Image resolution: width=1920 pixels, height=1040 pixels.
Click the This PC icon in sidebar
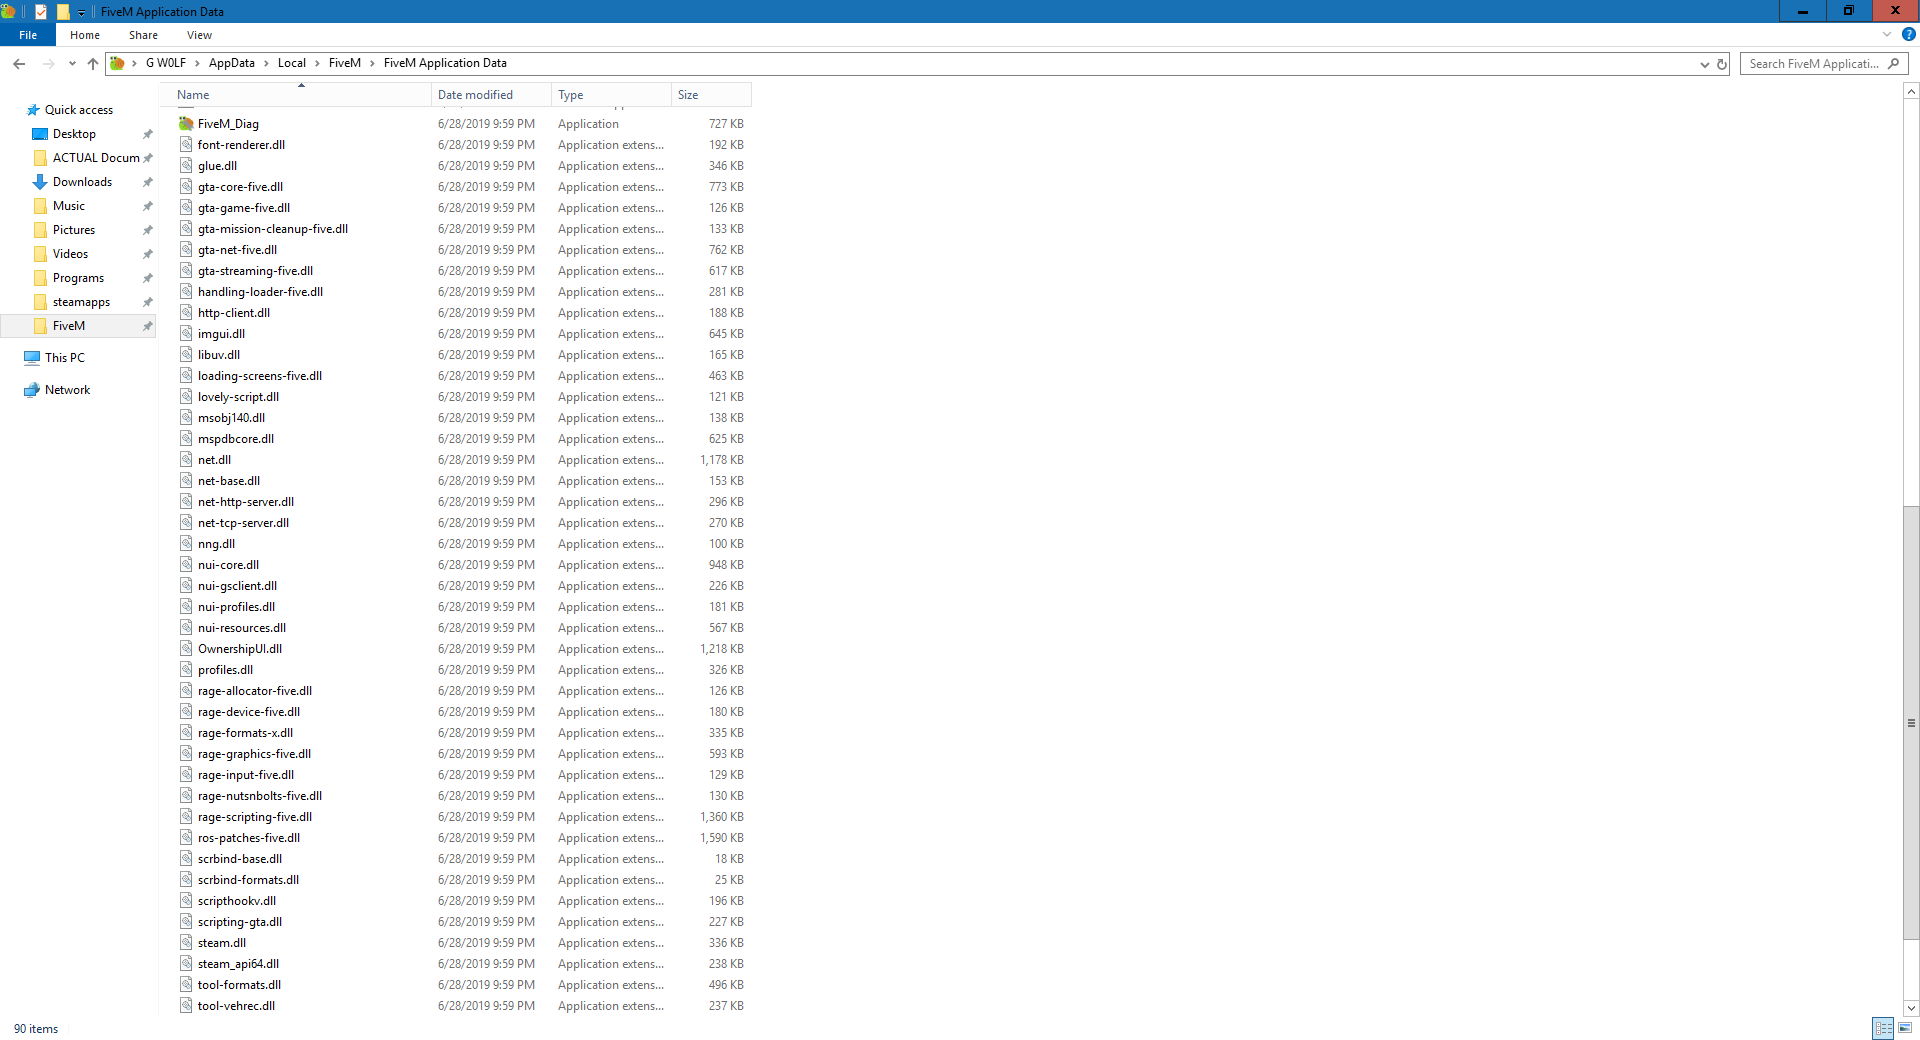tap(32, 358)
